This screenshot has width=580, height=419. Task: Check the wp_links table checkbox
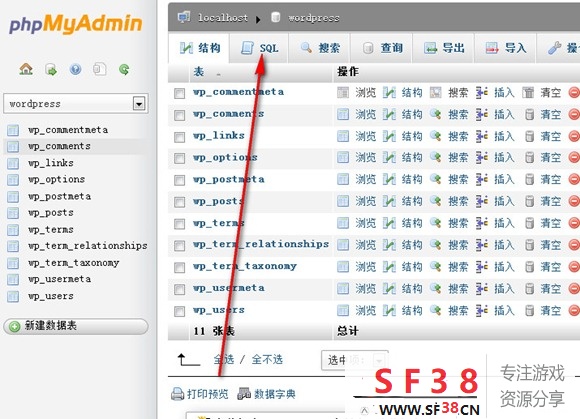click(179, 137)
